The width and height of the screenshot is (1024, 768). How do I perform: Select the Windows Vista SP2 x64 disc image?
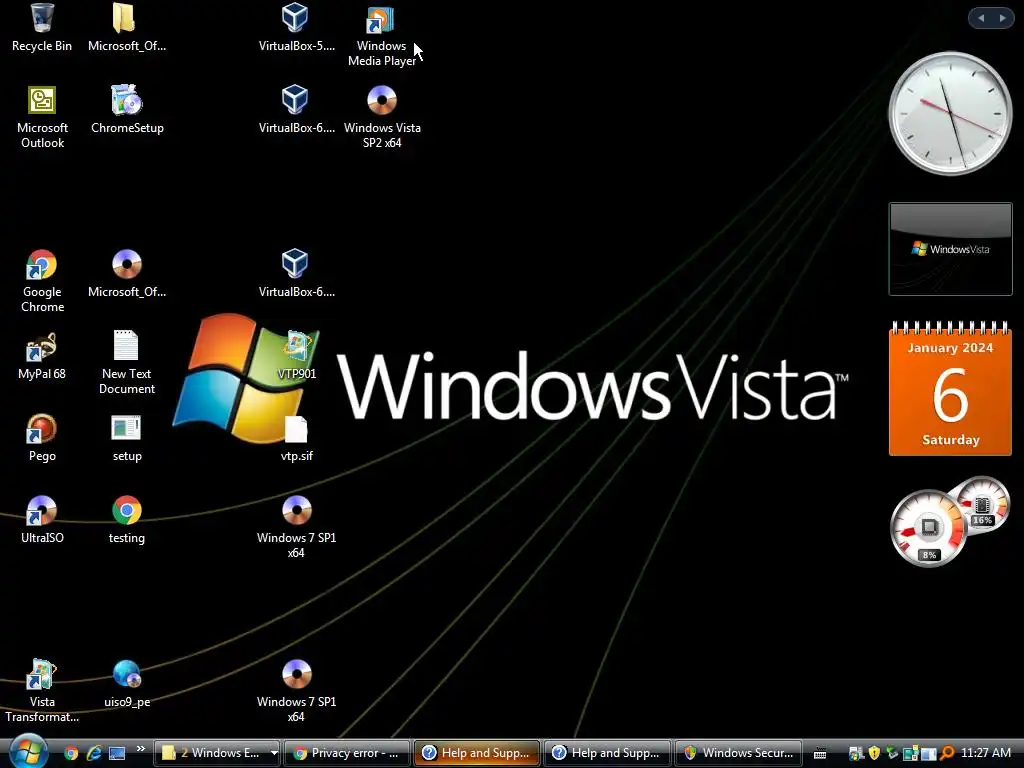click(382, 118)
